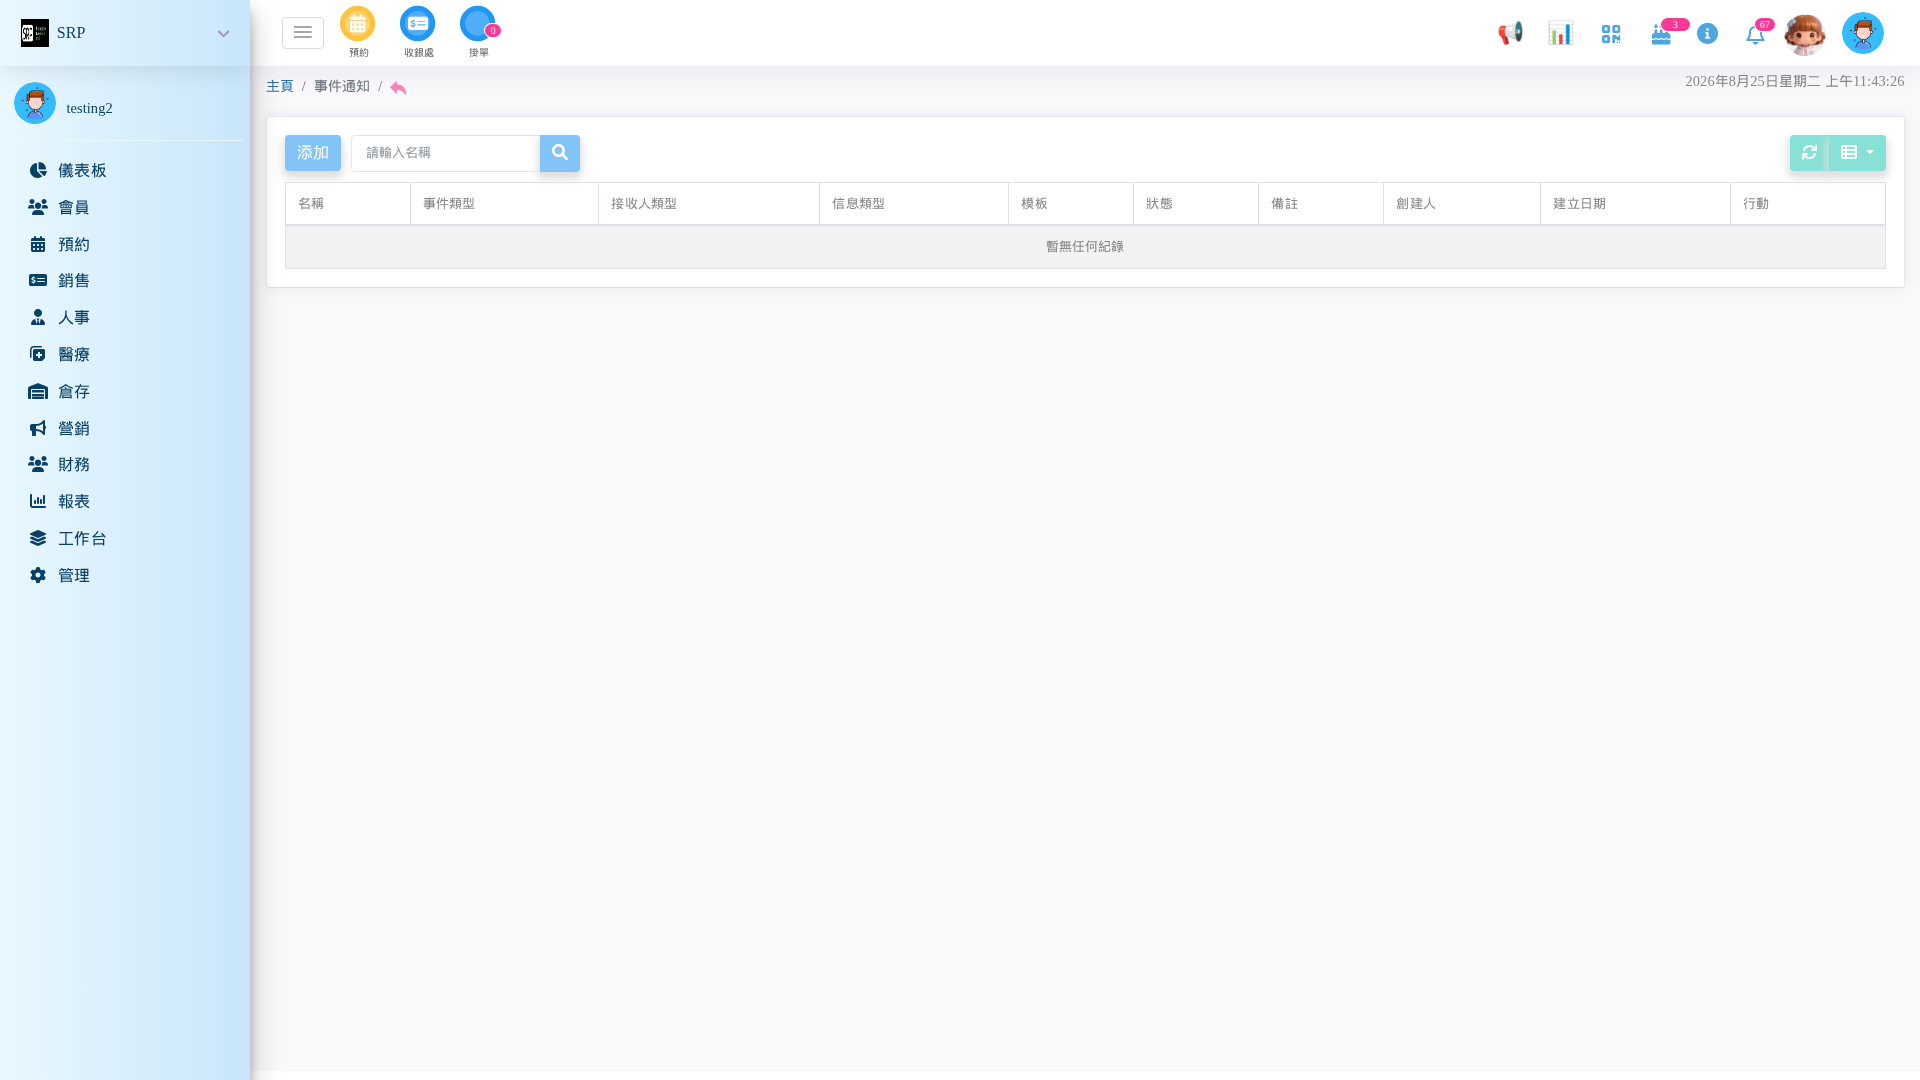Click the megaphone announcement icon

pyautogui.click(x=1510, y=33)
